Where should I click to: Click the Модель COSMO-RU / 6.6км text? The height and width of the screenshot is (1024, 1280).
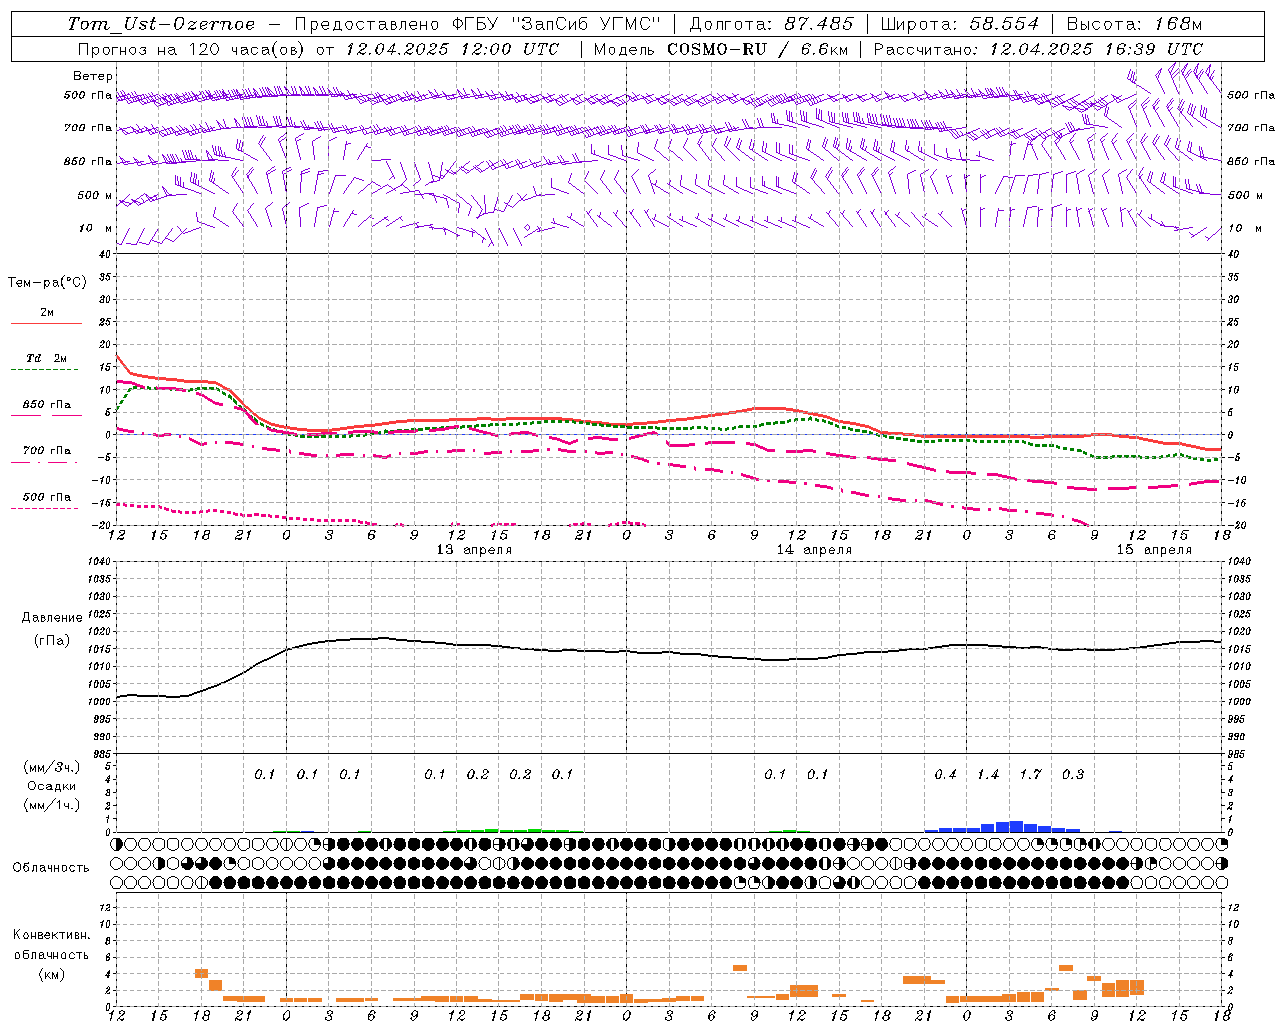click(x=721, y=49)
